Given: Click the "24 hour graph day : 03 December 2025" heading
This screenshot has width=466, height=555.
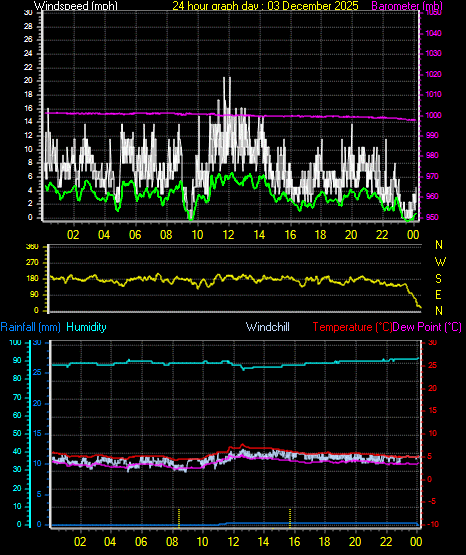Looking at the screenshot, I should coord(265,5).
